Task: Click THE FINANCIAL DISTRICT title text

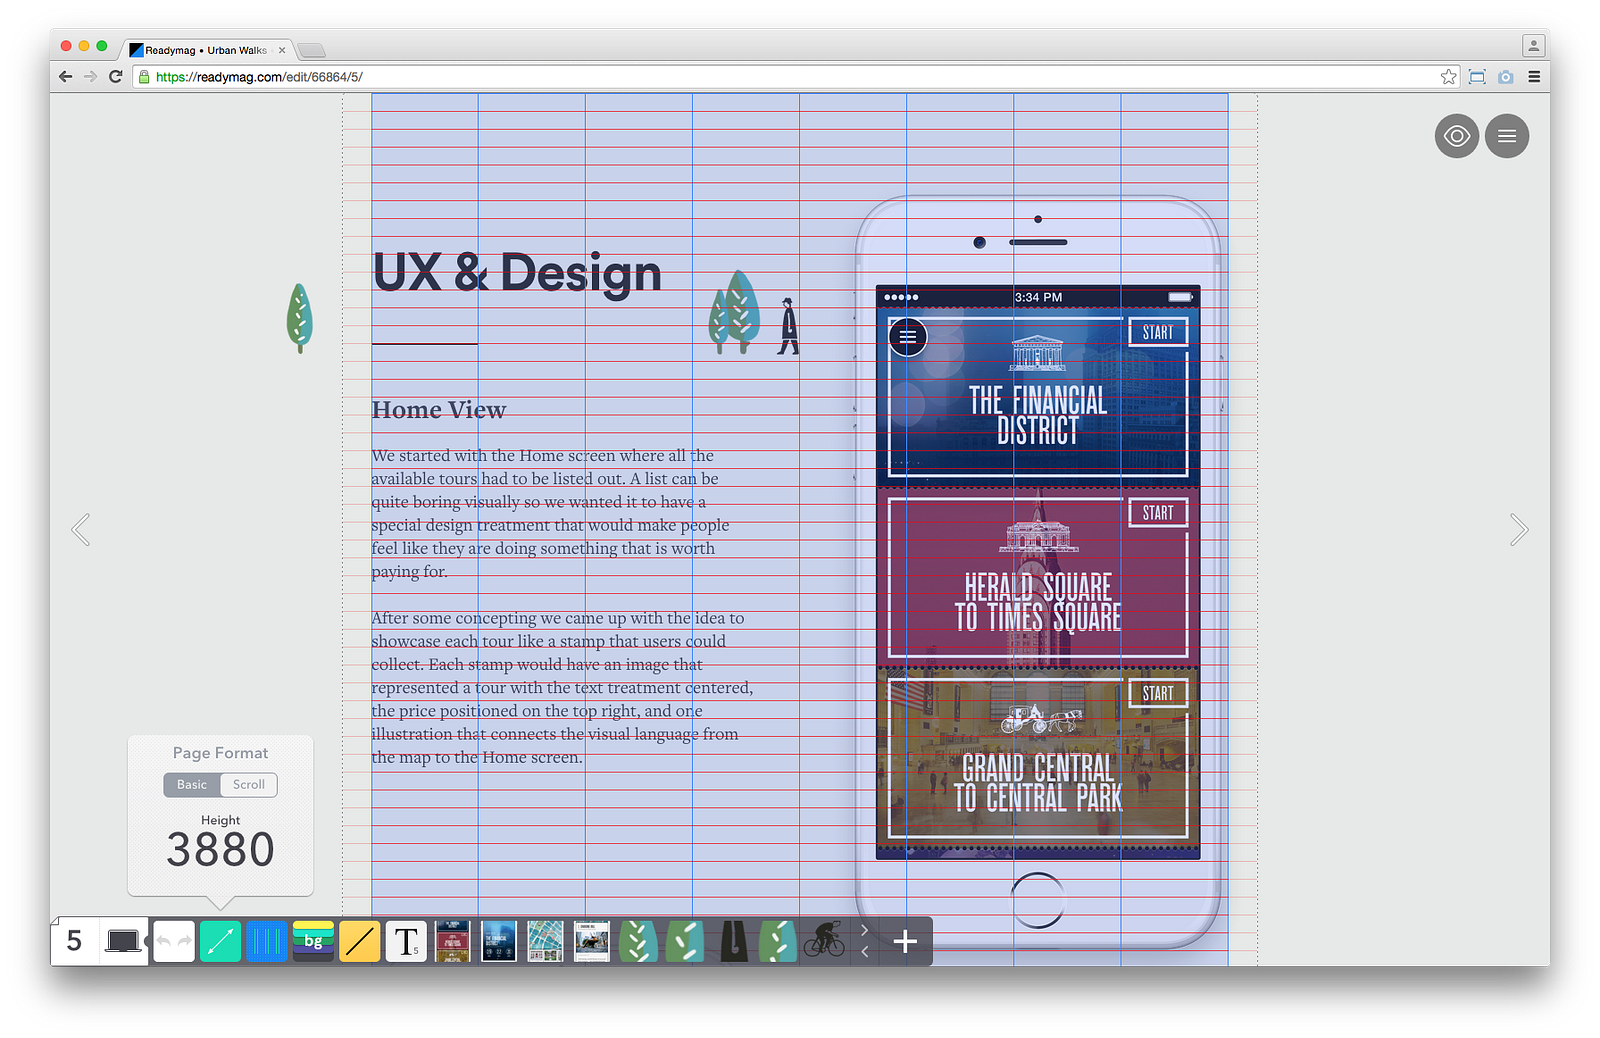Action: pyautogui.click(x=1038, y=415)
